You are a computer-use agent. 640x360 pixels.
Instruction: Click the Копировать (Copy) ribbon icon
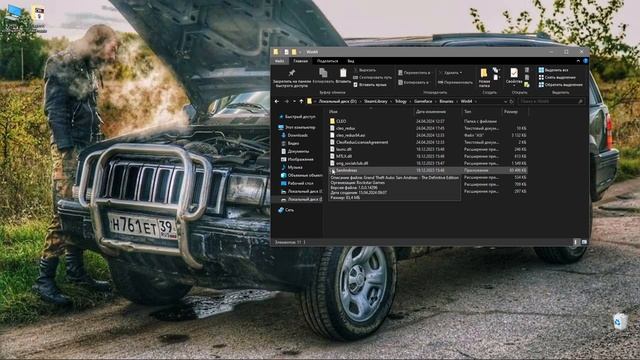323,76
